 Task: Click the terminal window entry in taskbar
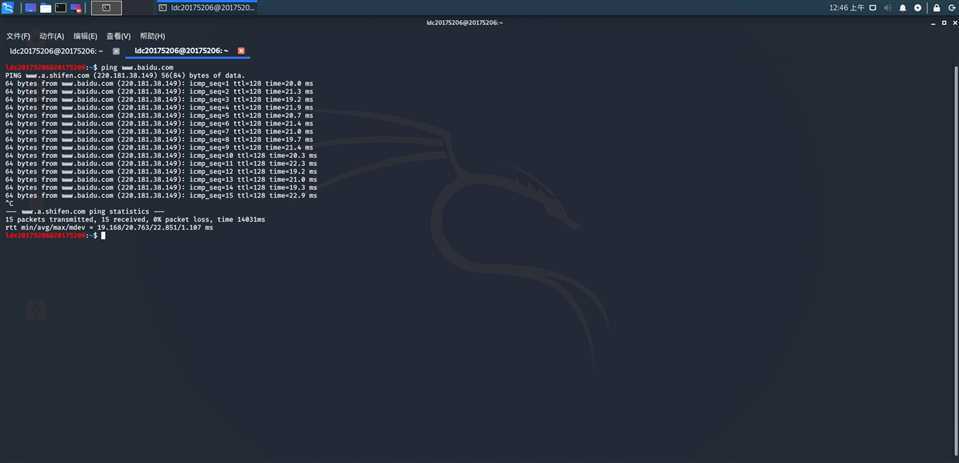click(x=207, y=8)
